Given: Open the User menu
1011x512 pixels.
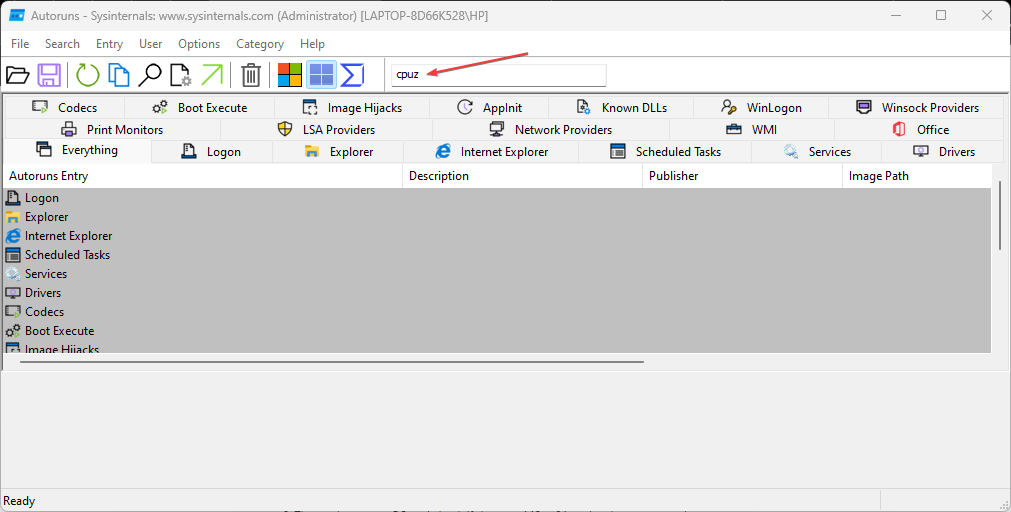Looking at the screenshot, I should (150, 44).
